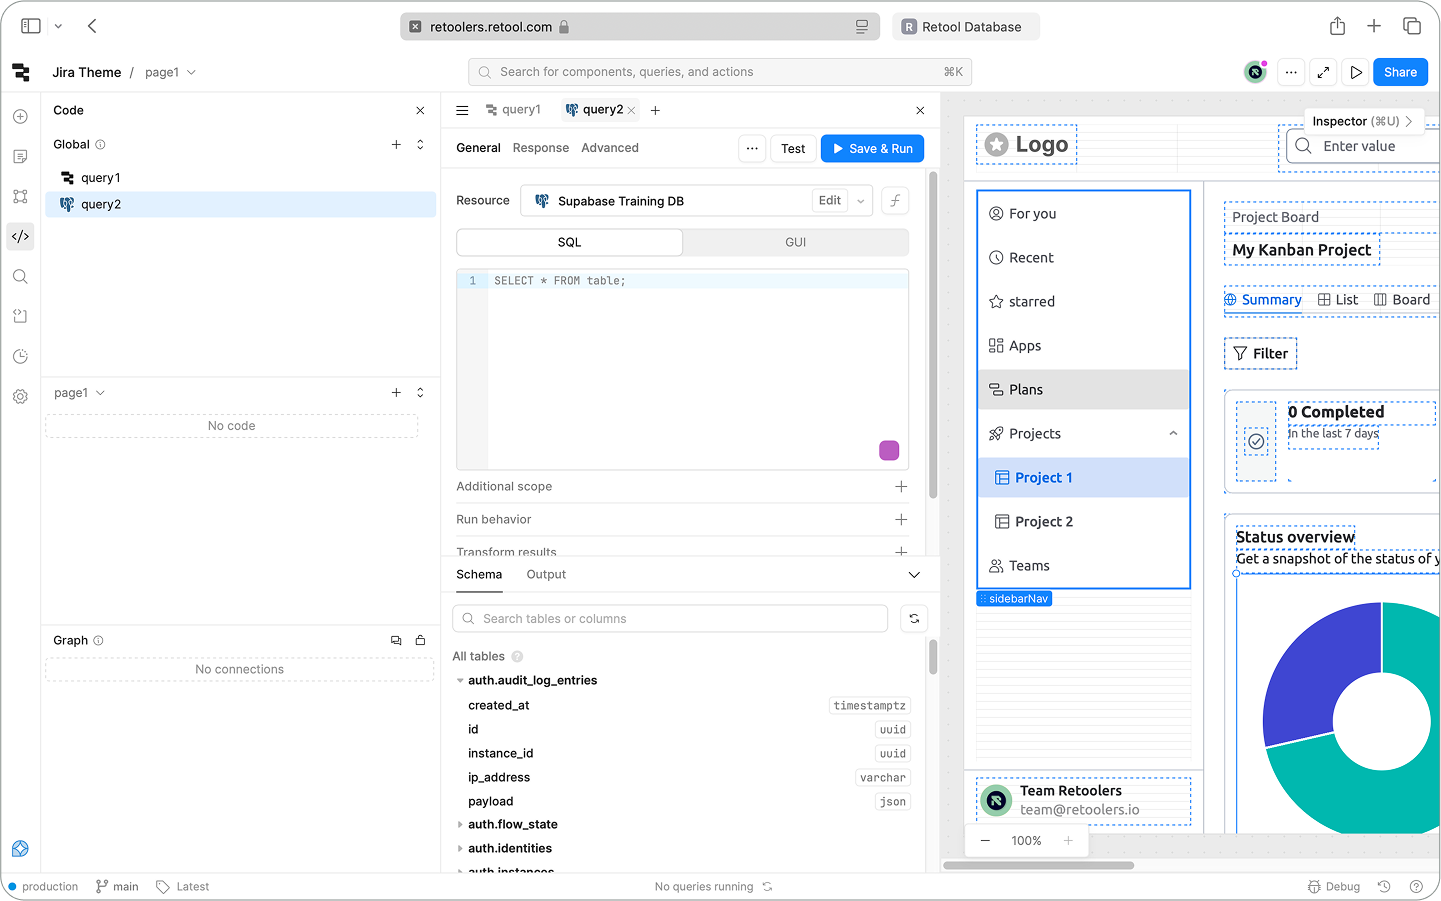Click the fx dynamic resource button
Image resolution: width=1441 pixels, height=901 pixels.
point(895,201)
